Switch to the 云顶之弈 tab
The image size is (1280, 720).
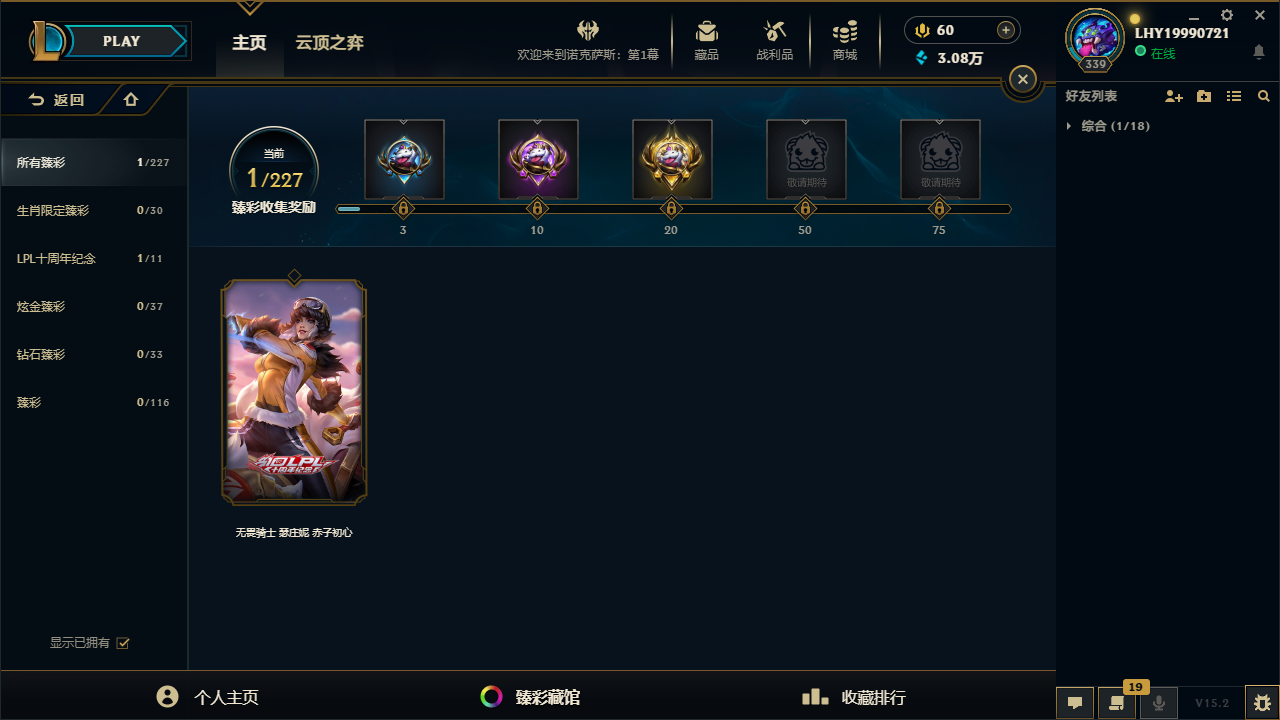pos(329,43)
